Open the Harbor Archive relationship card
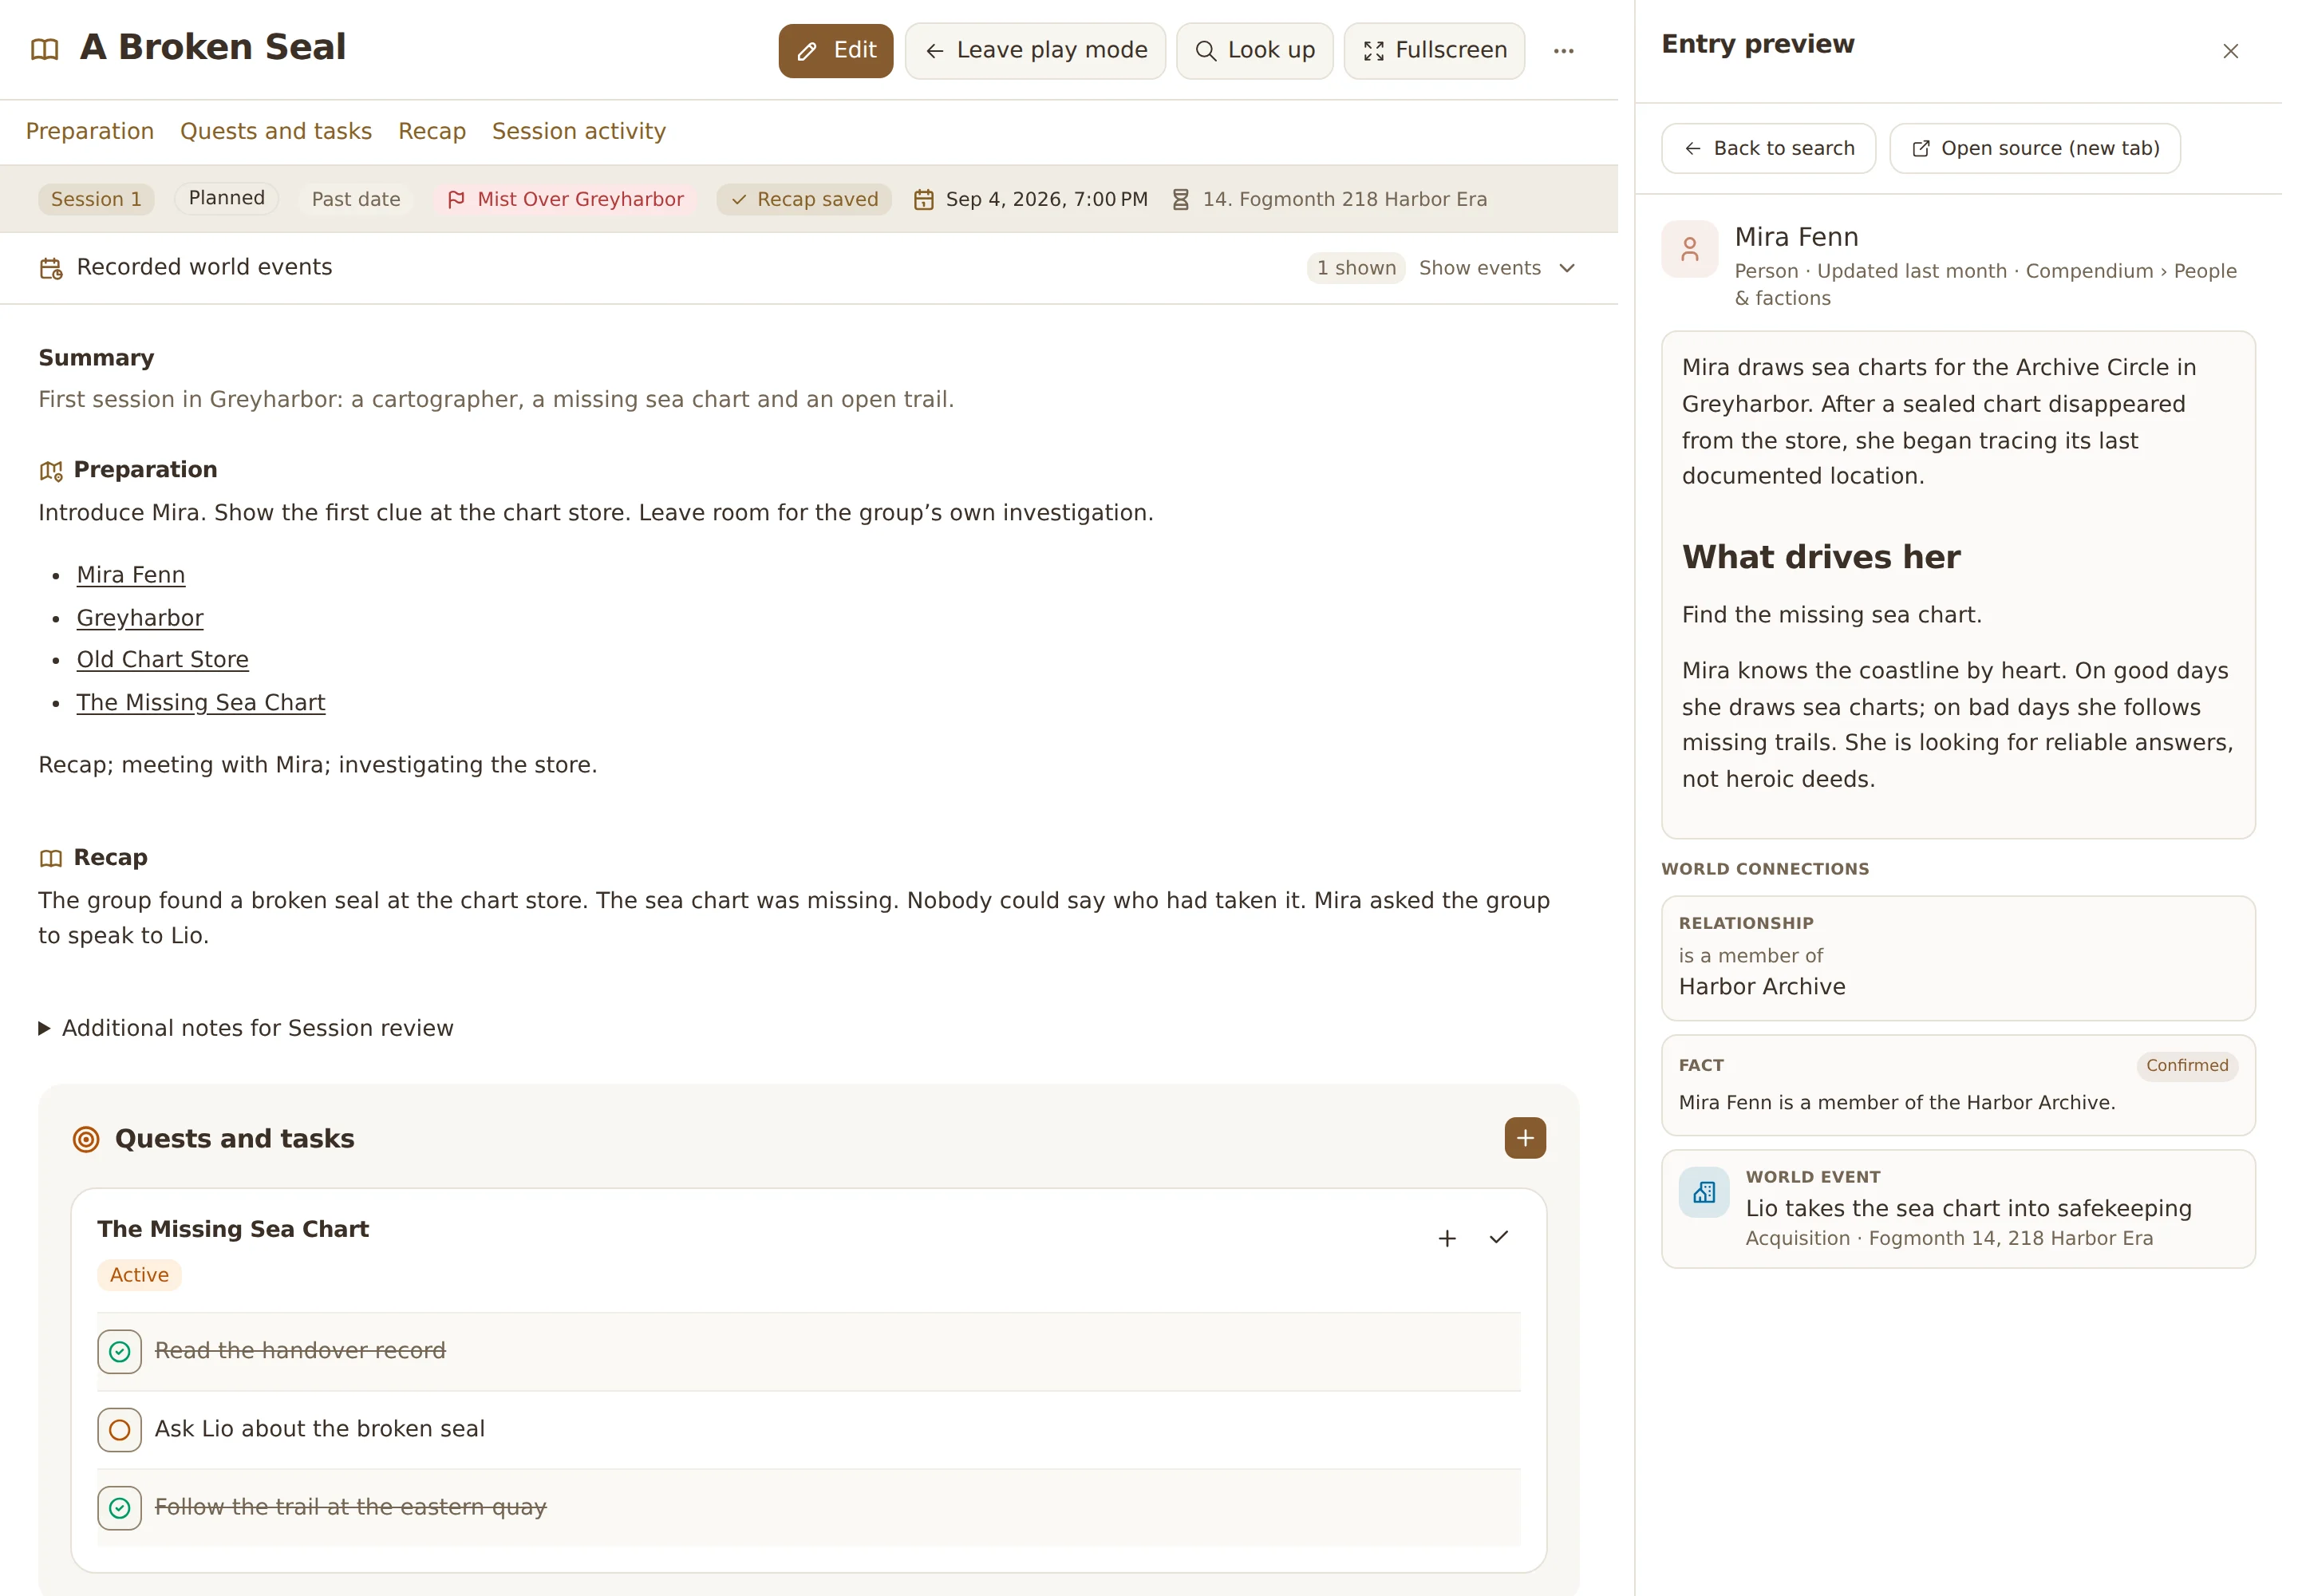The height and width of the screenshot is (1596, 2298). [1957, 958]
